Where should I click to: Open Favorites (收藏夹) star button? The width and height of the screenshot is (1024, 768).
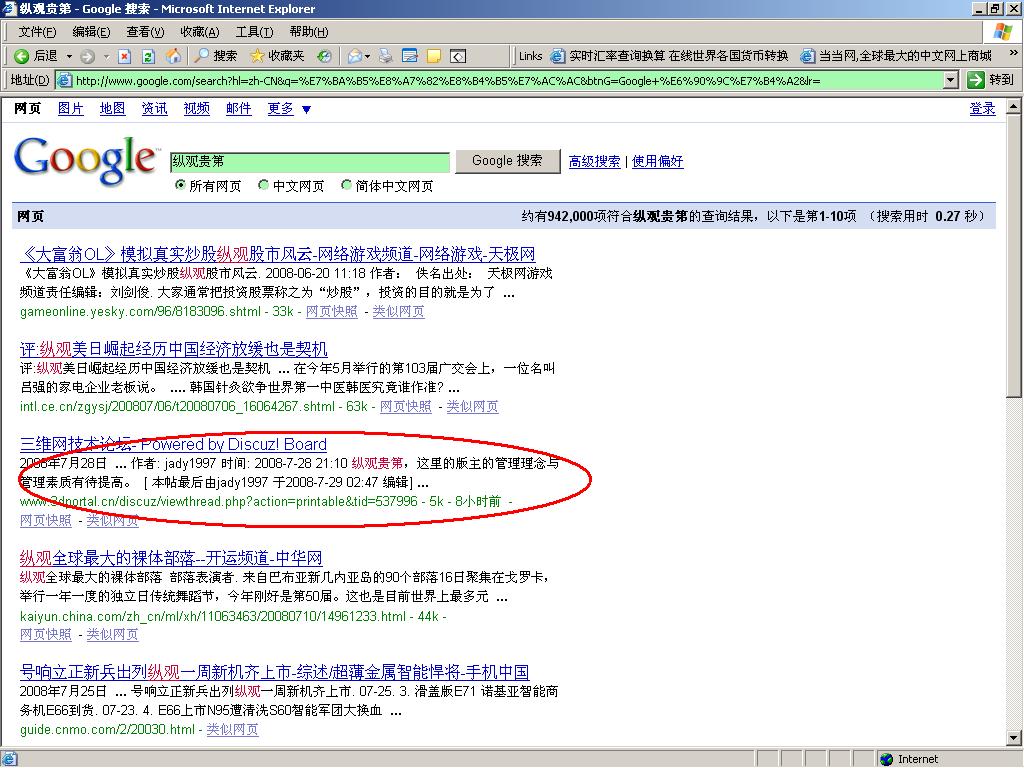[x=277, y=56]
